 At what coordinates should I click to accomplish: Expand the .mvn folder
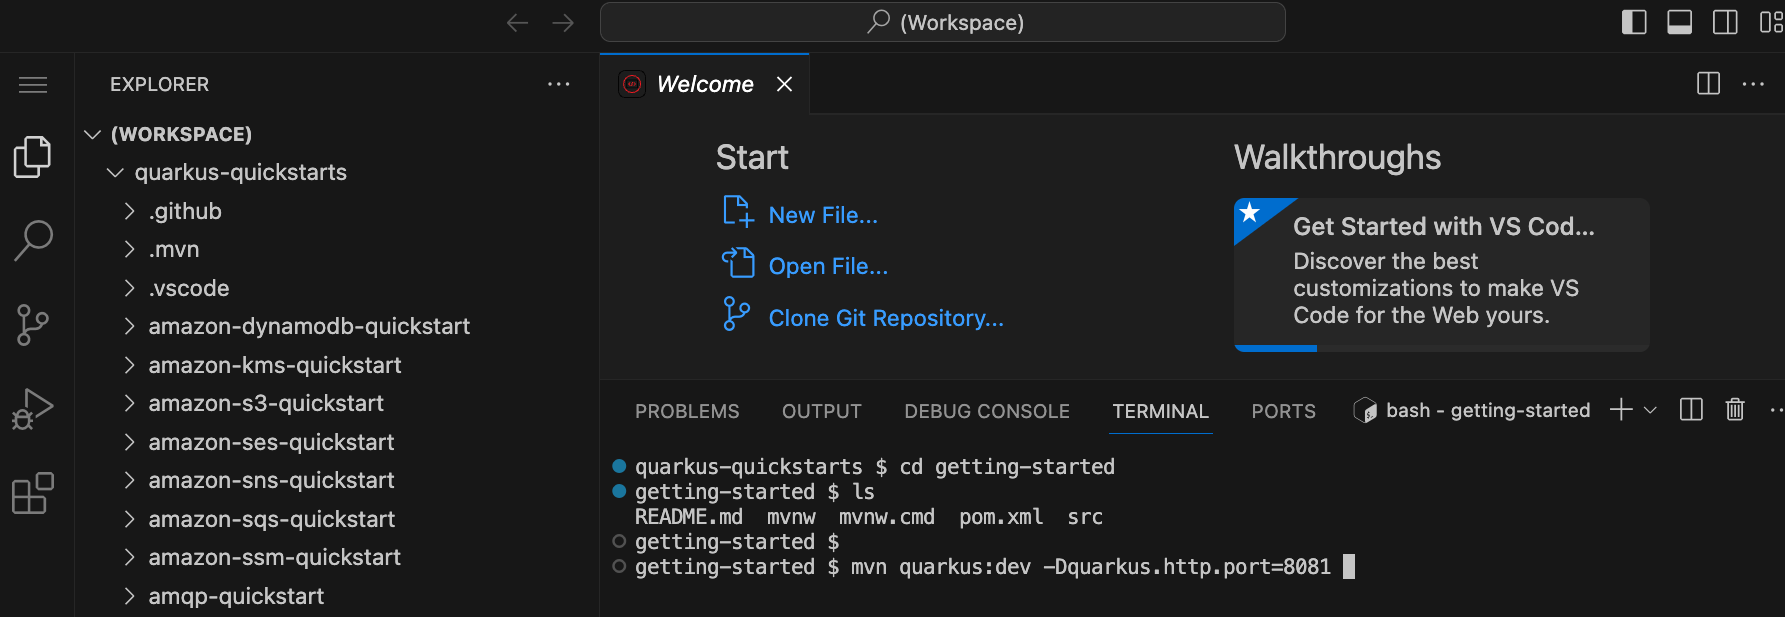tap(129, 249)
